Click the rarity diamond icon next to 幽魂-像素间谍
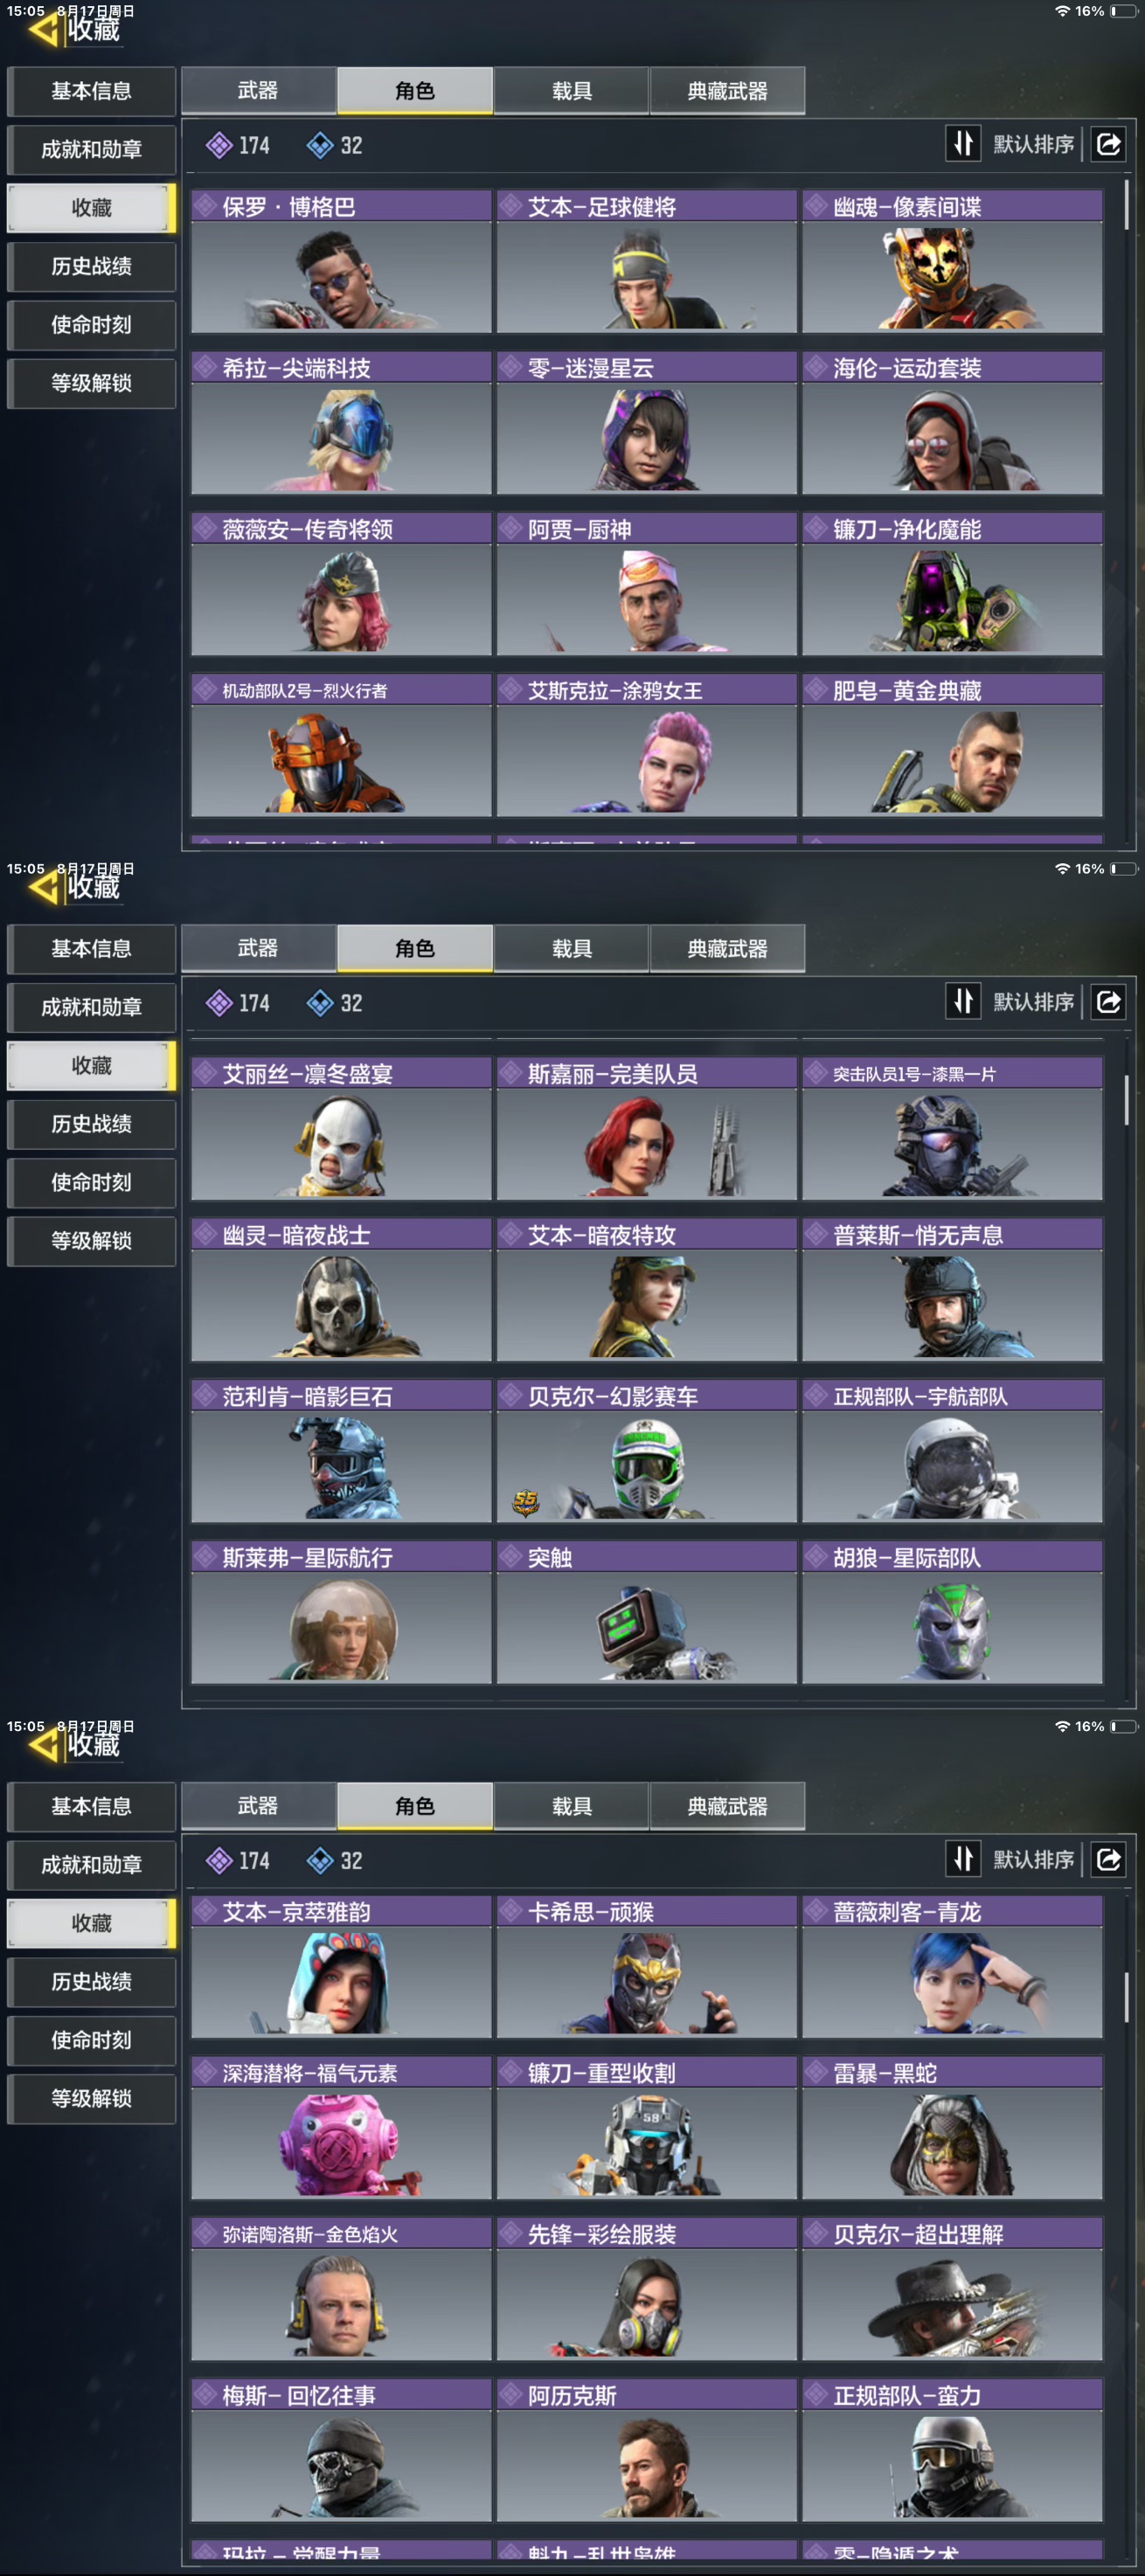The image size is (1145, 2576). (817, 207)
